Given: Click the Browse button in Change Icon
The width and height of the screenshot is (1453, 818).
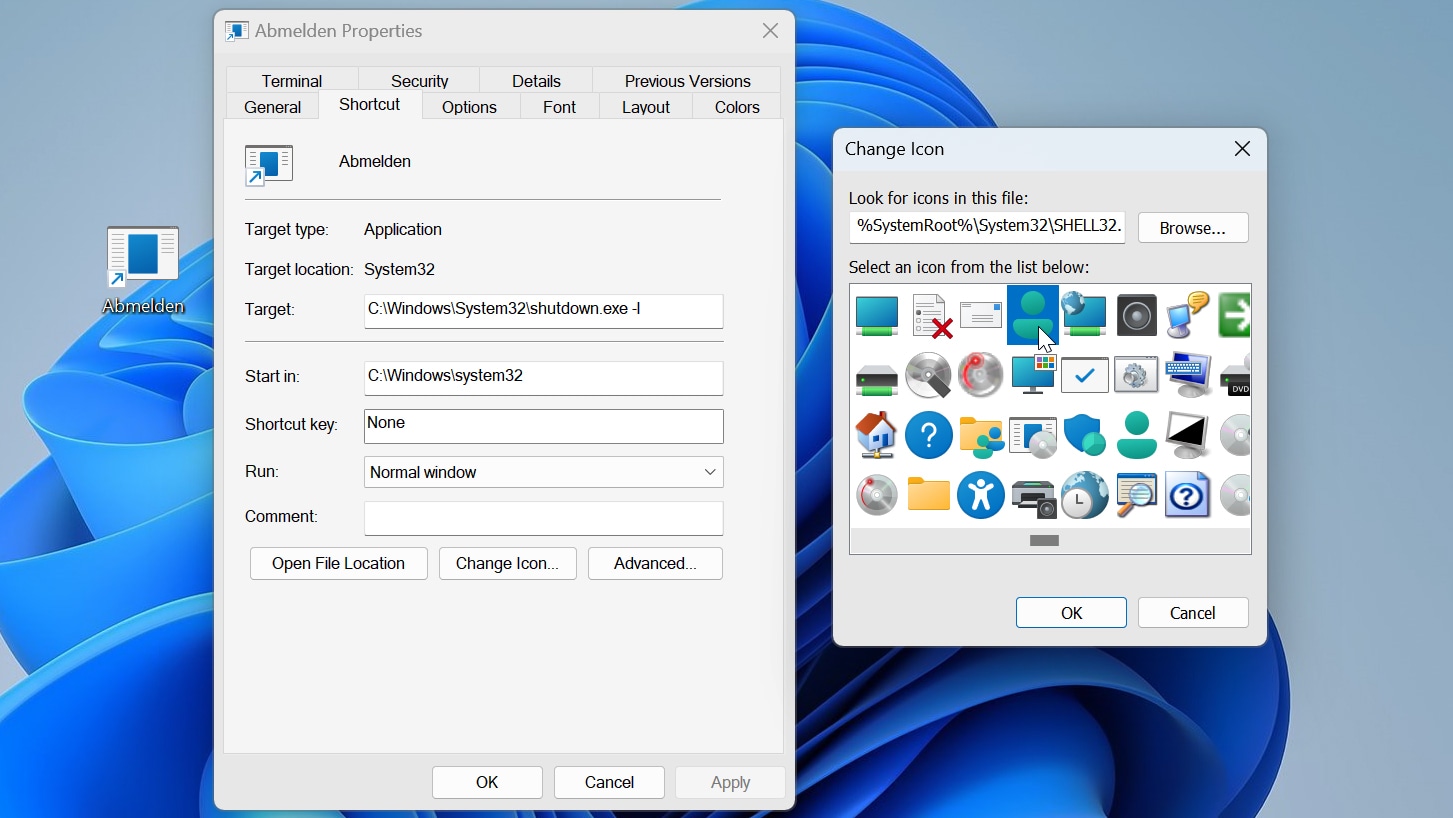Looking at the screenshot, I should coord(1192,227).
